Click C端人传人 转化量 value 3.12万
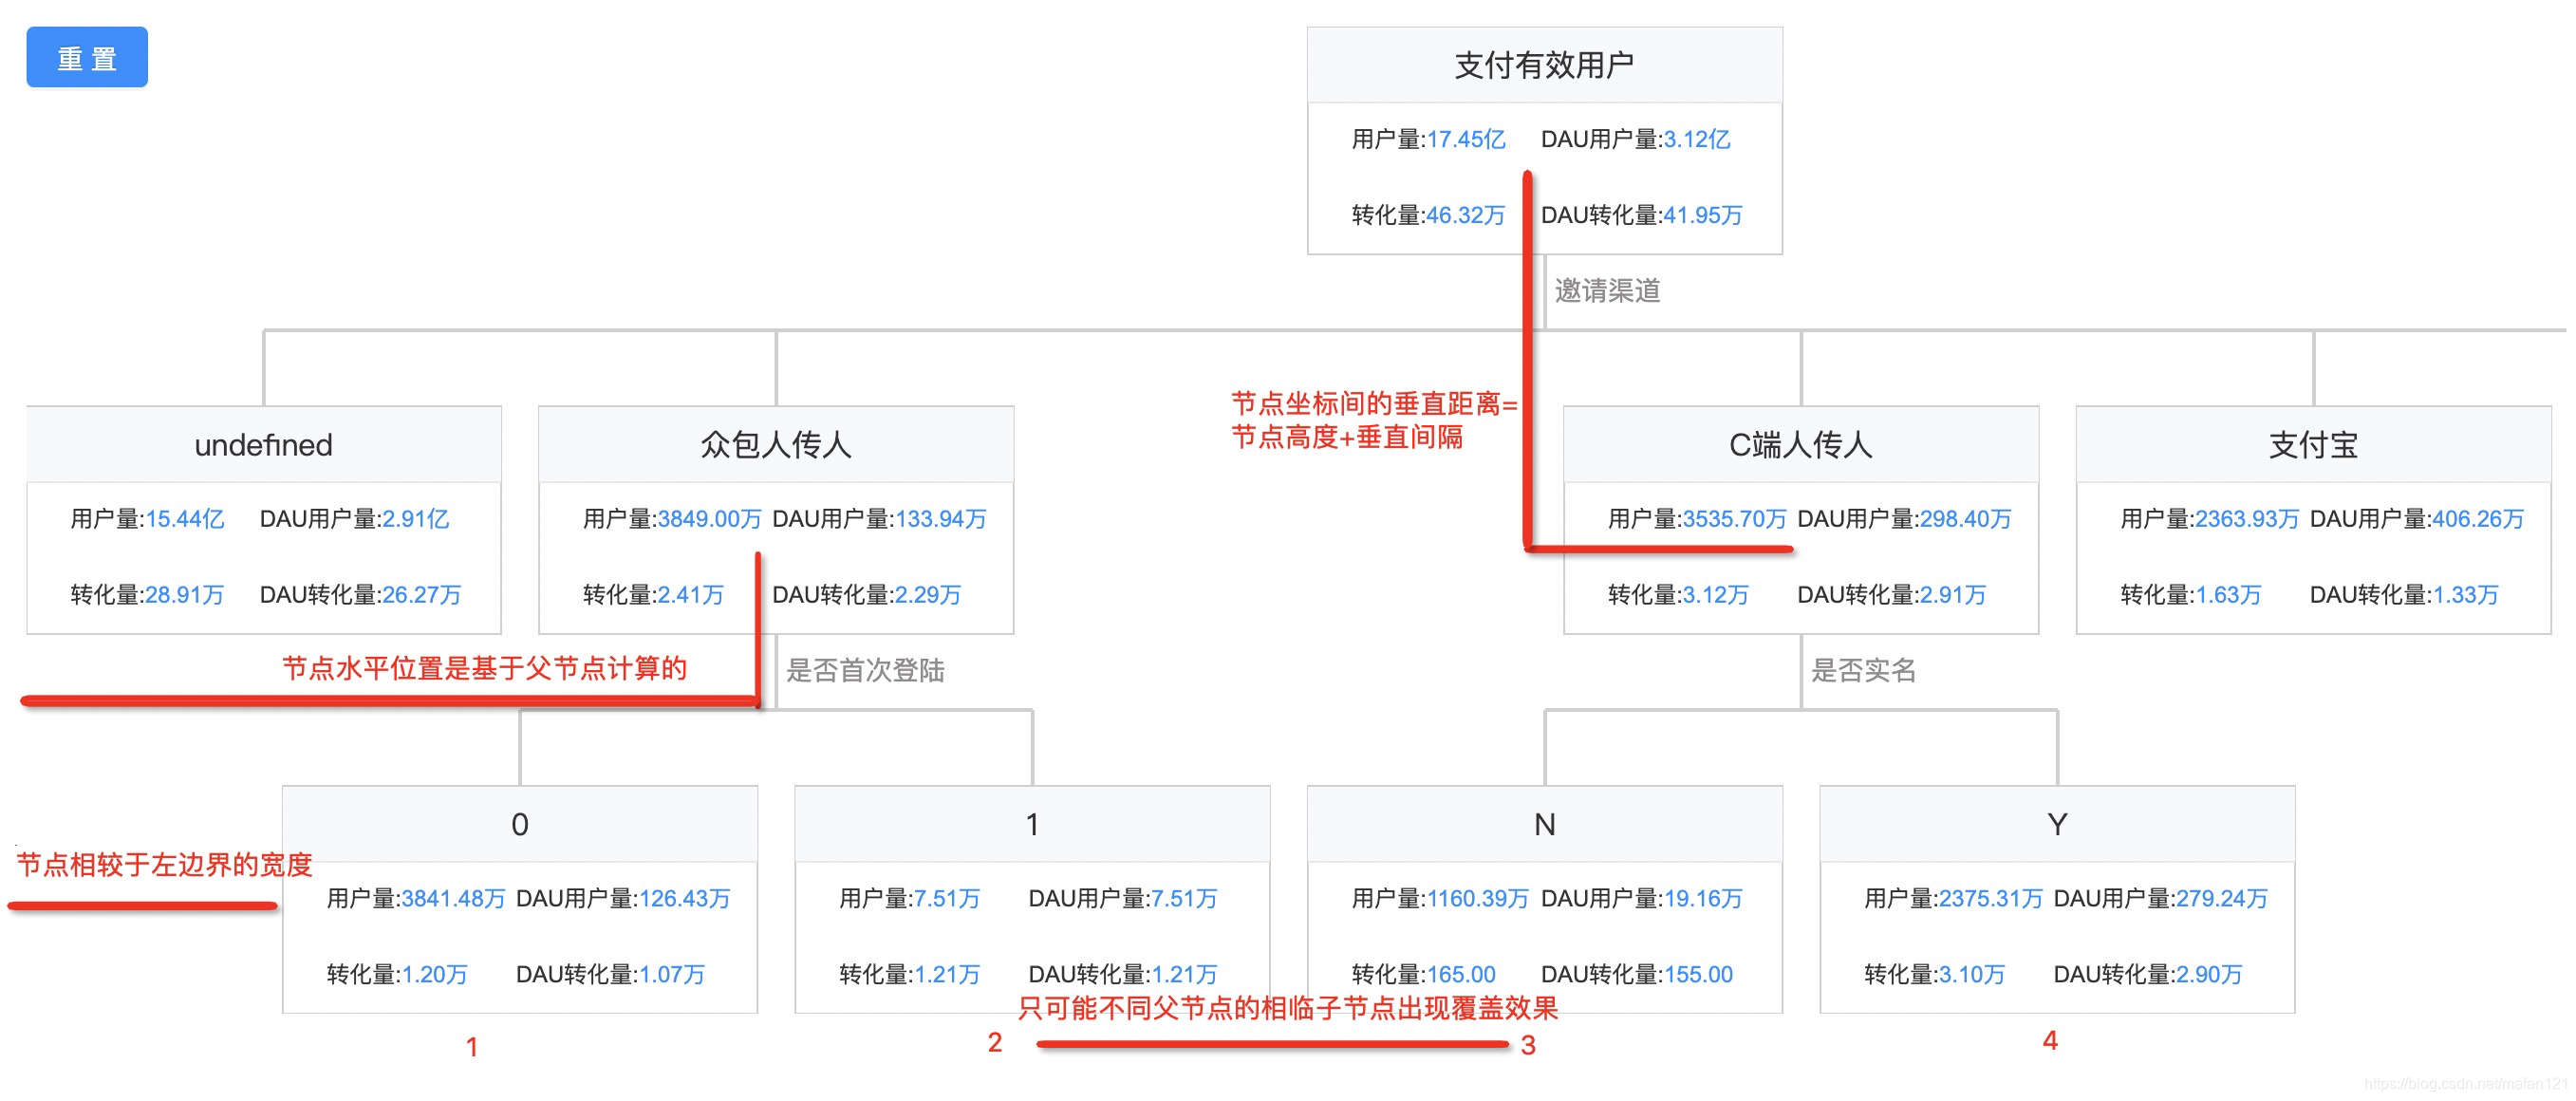Screen dimensions: 2576x1101 (1716, 595)
